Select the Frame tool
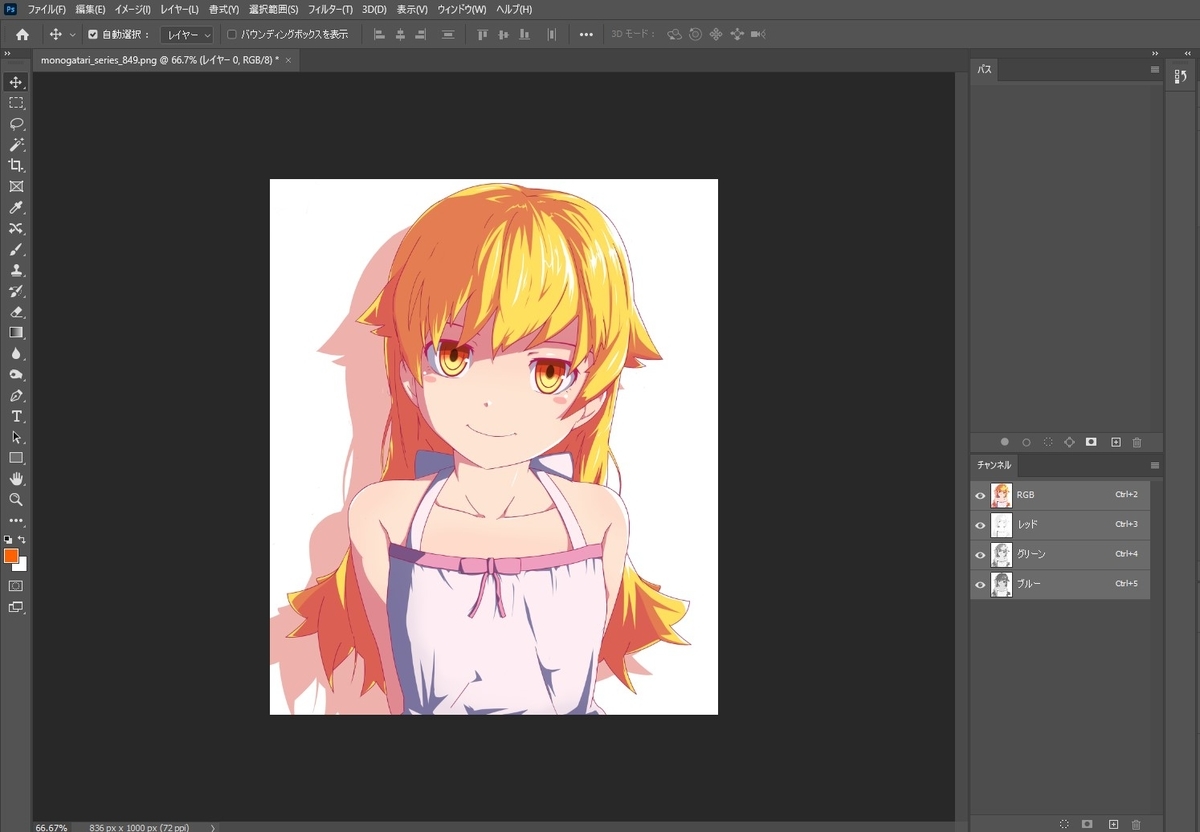The image size is (1200, 832). pyautogui.click(x=16, y=187)
